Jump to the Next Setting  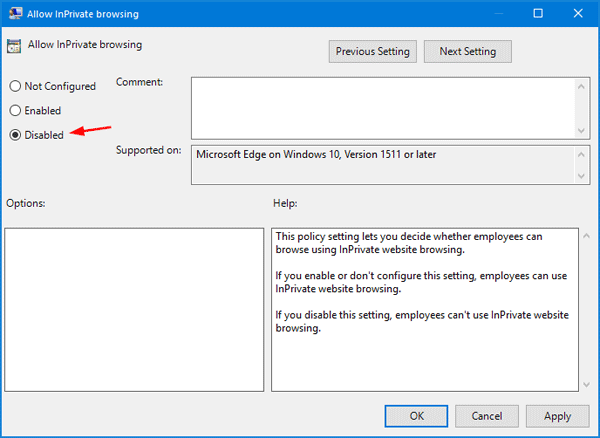pos(467,51)
